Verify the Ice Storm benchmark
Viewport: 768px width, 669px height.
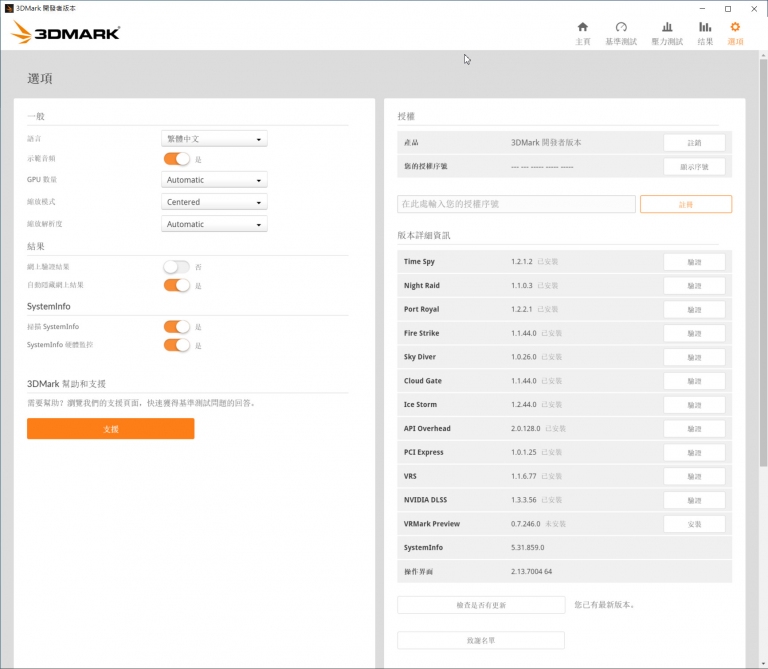point(694,405)
